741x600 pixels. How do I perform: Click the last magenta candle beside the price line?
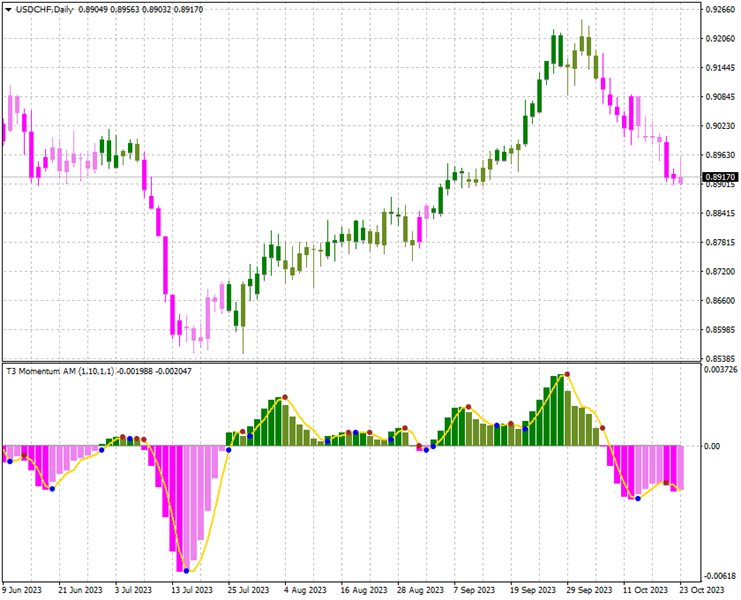(680, 179)
